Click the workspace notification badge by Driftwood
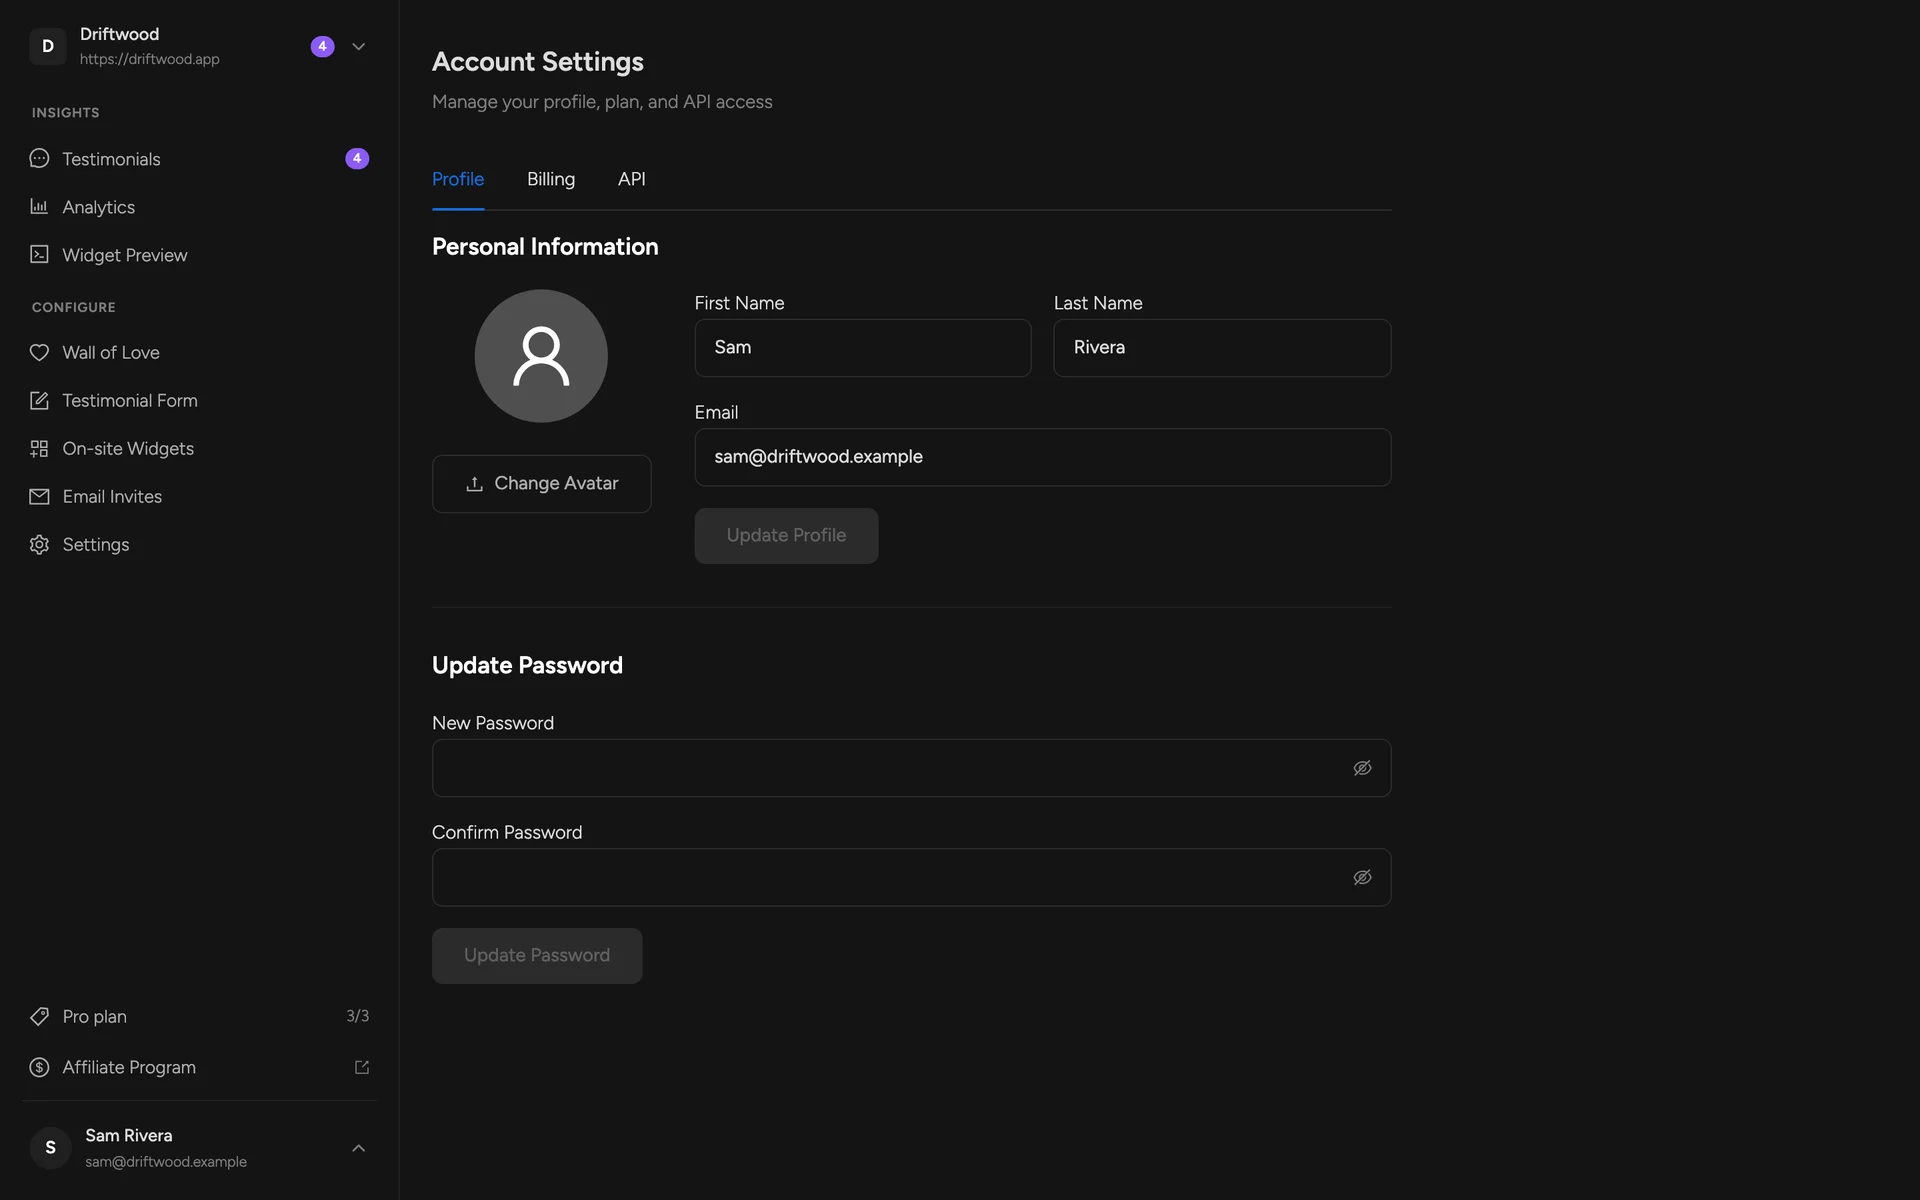Viewport: 1920px width, 1200px height. click(x=322, y=46)
